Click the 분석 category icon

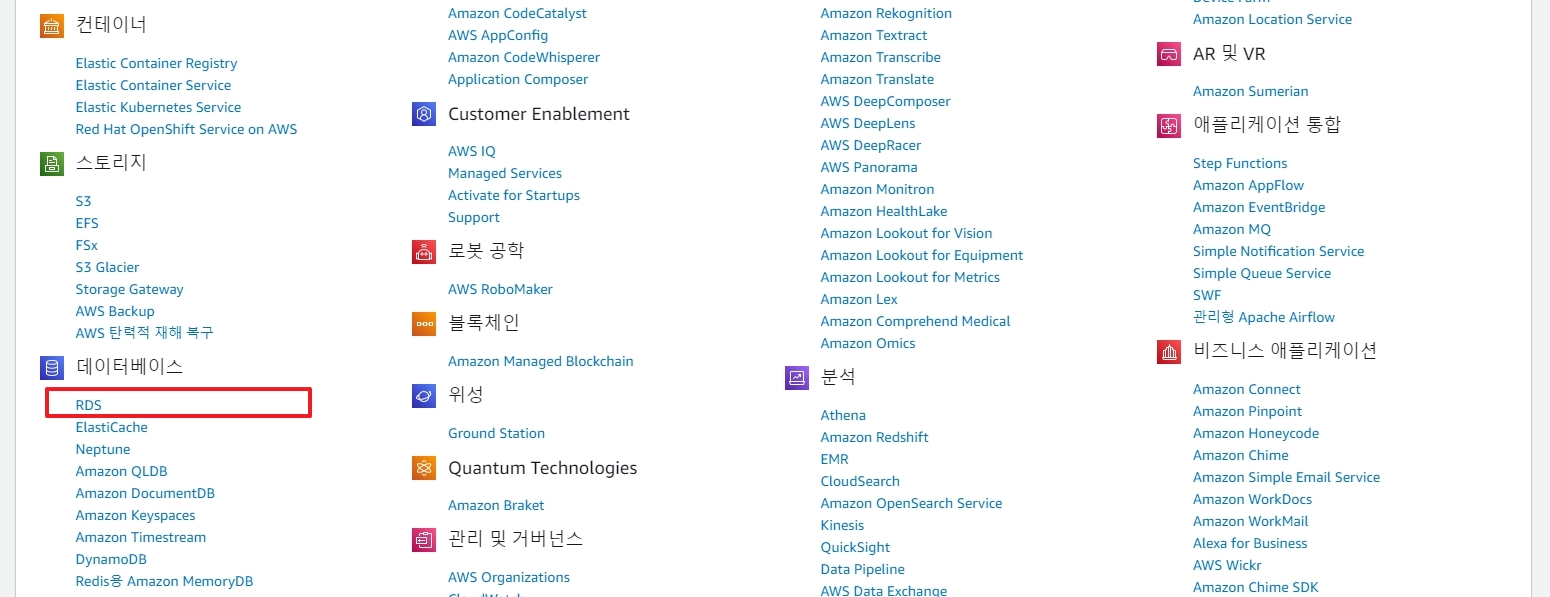(x=797, y=378)
